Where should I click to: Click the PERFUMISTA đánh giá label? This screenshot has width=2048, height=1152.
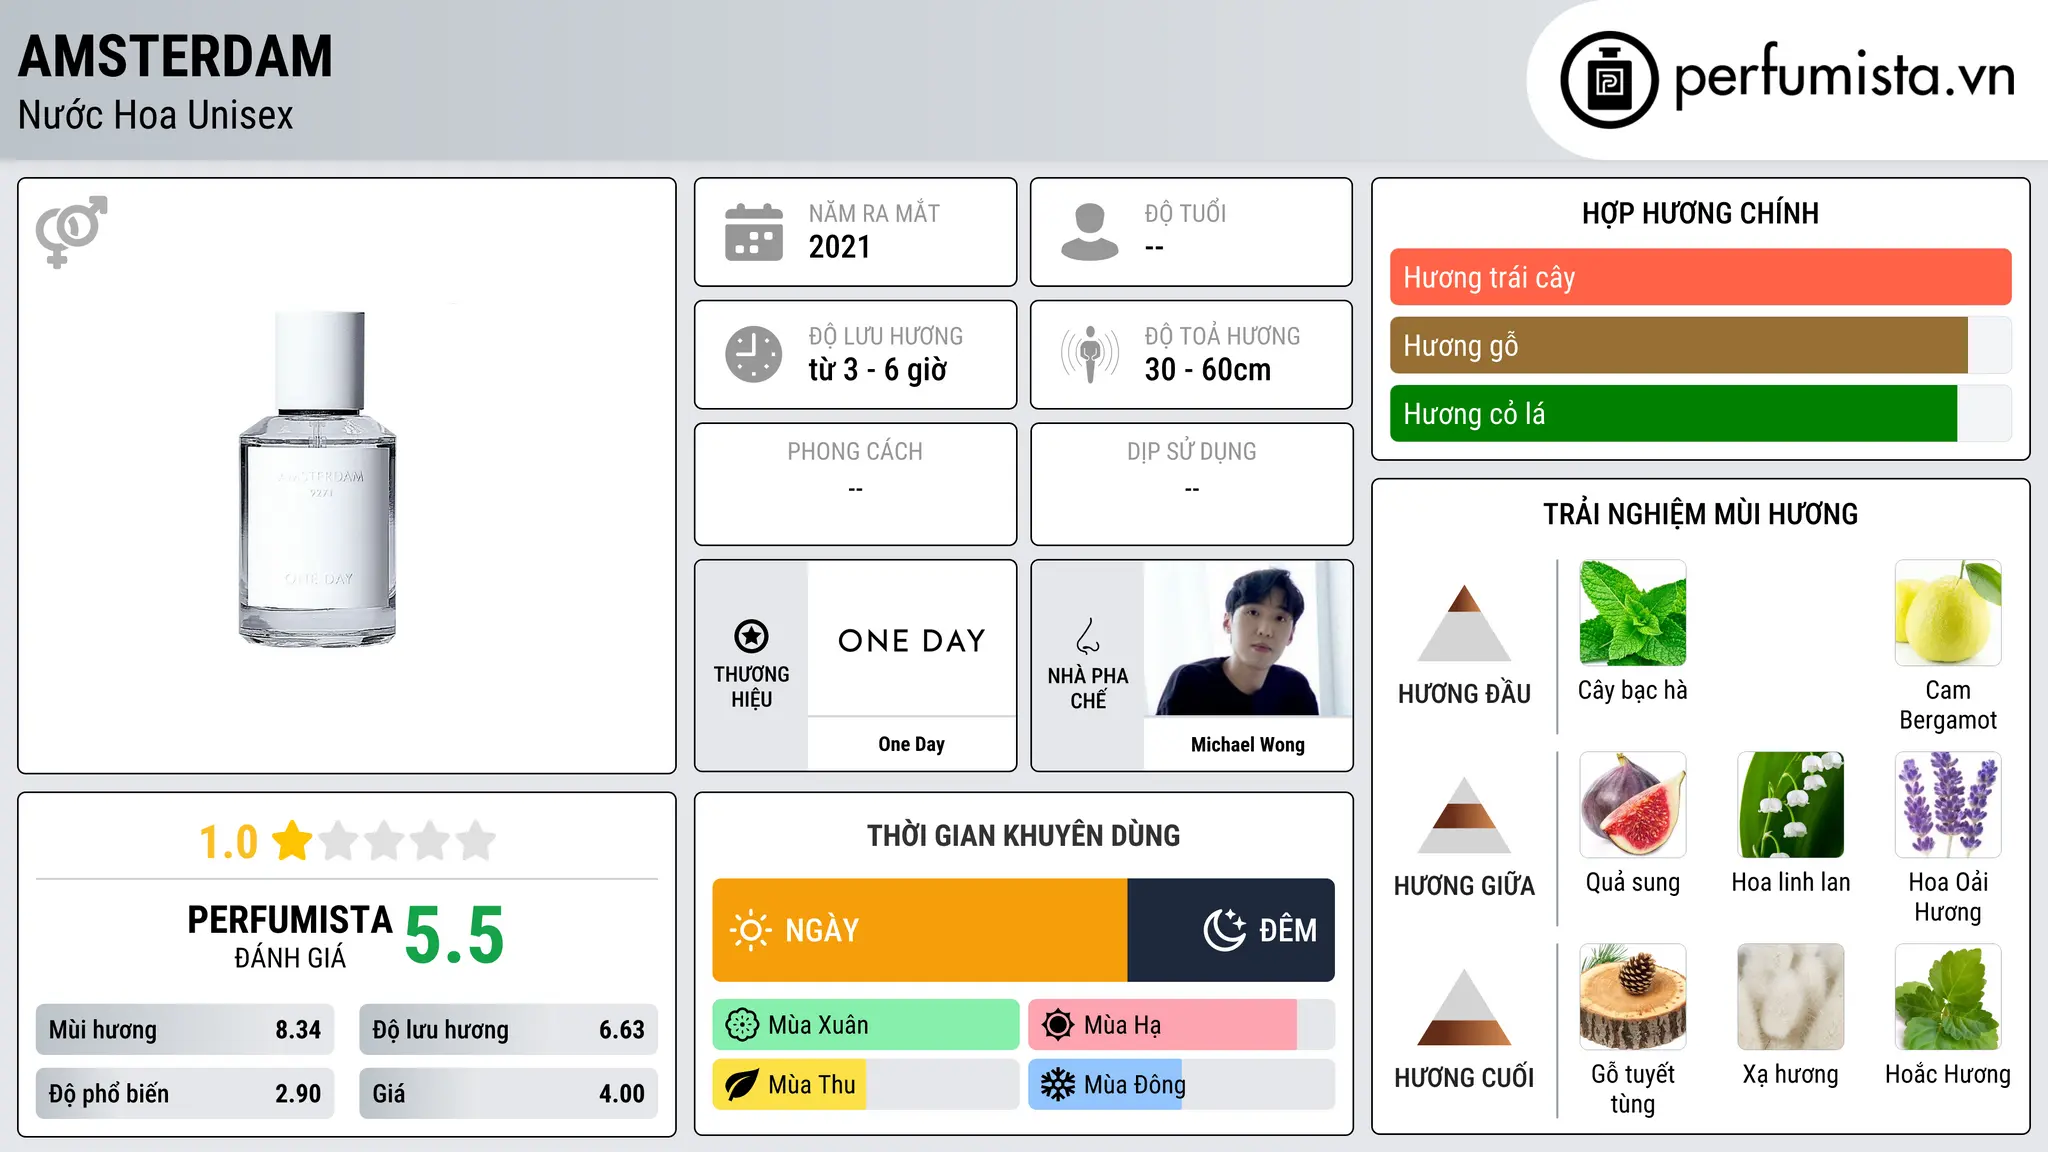(290, 936)
